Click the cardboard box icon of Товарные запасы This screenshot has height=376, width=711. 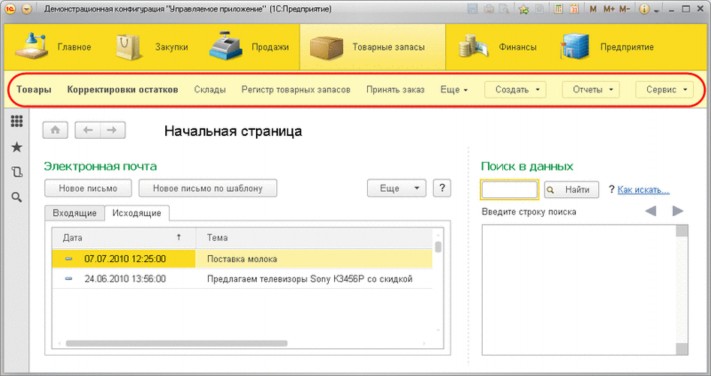point(326,48)
